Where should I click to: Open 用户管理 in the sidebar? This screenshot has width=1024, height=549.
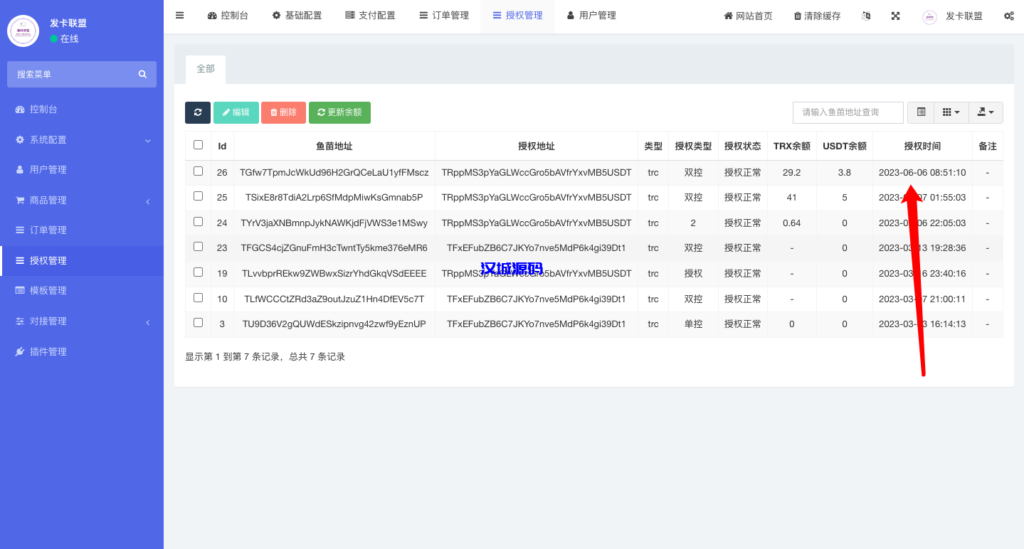pos(82,170)
